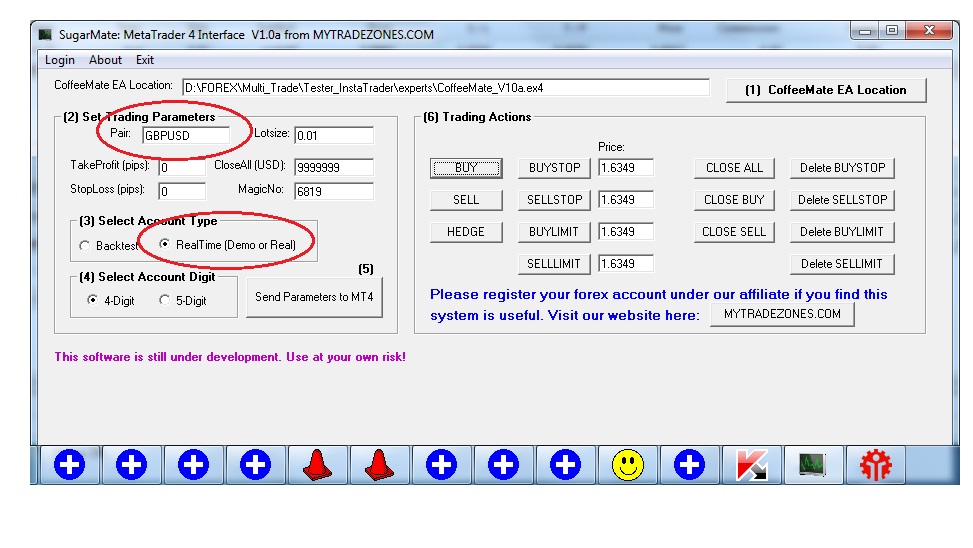Click the BUYSTOP price field
Viewport: 973px width, 548px height.
point(626,168)
